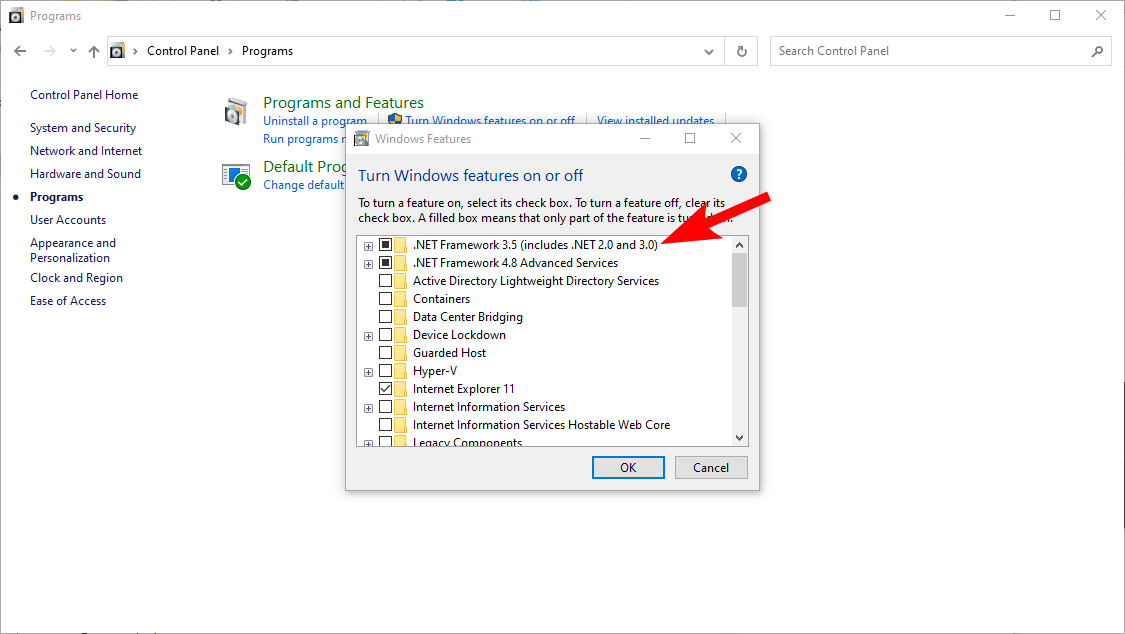Click the Default Programs icon
The height and width of the screenshot is (634, 1125).
click(x=238, y=176)
